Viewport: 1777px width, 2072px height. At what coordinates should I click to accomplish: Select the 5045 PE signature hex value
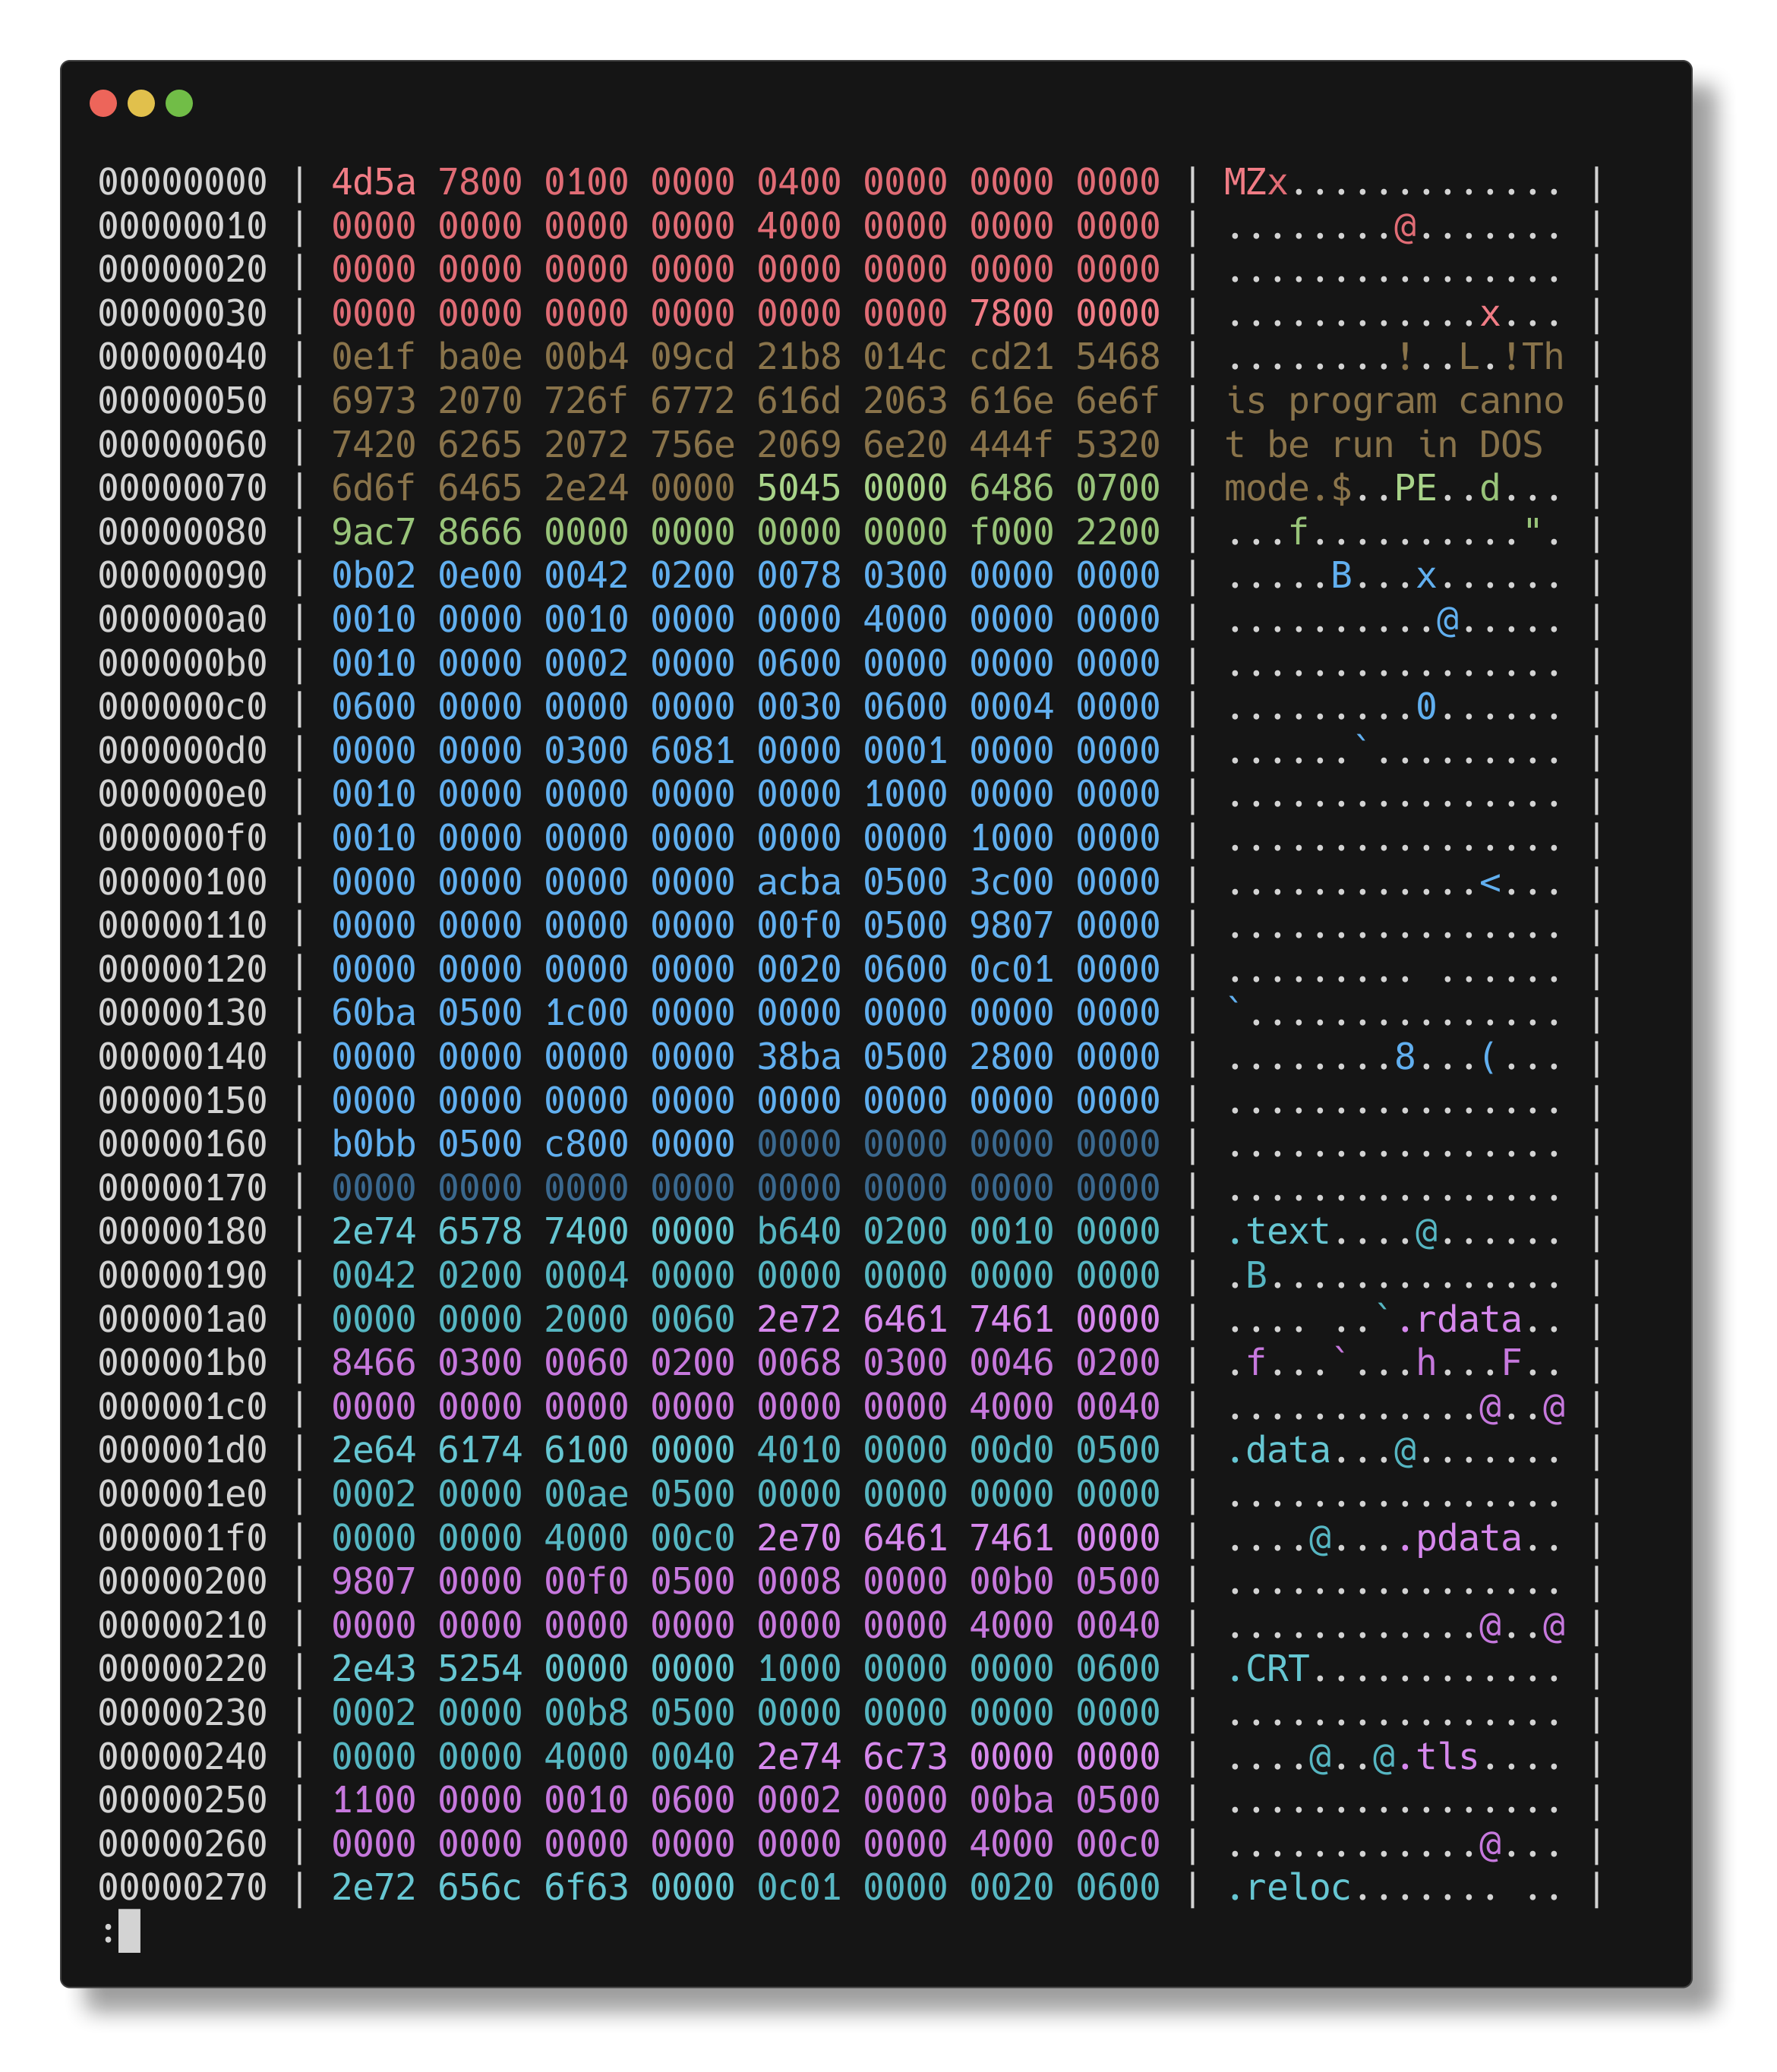tap(798, 488)
